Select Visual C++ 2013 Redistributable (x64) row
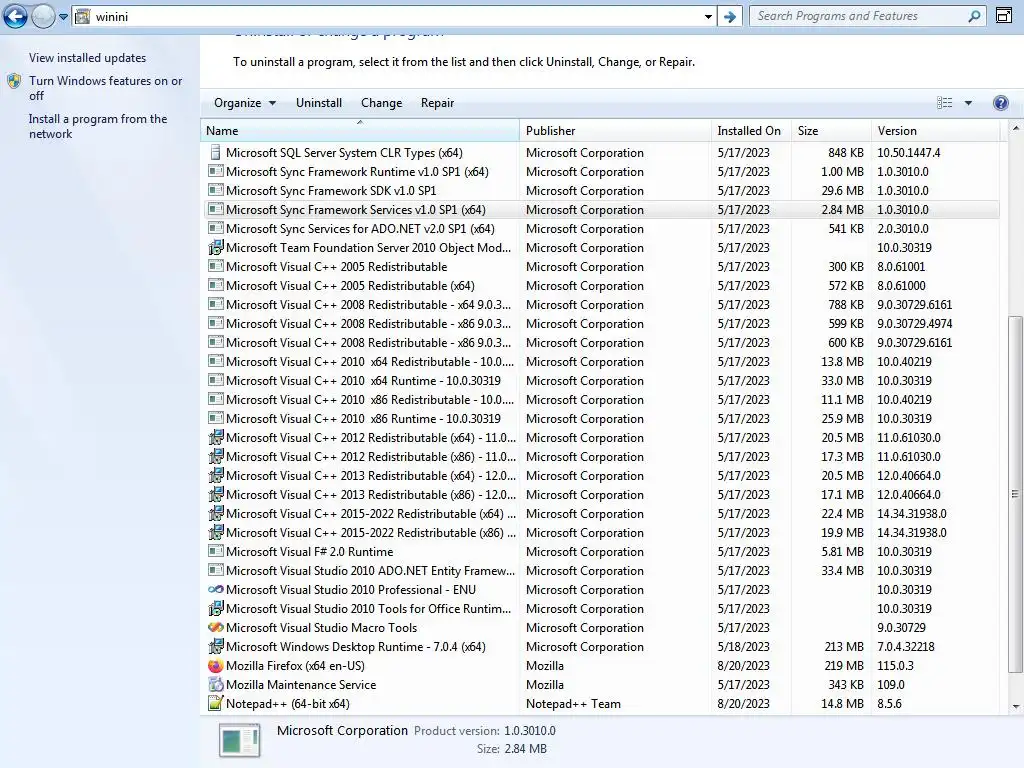The height and width of the screenshot is (768, 1024). pos(600,475)
